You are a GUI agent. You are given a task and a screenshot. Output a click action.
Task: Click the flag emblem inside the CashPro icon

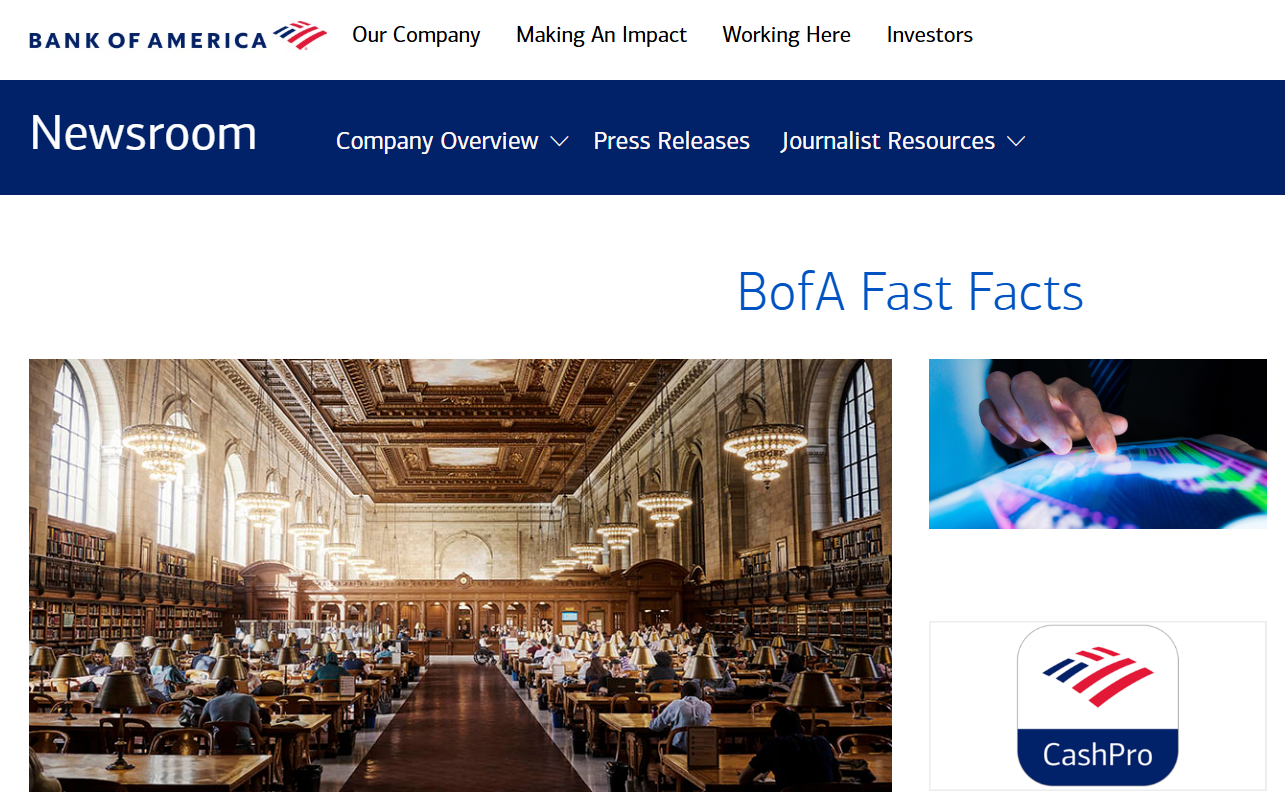(x=1096, y=676)
